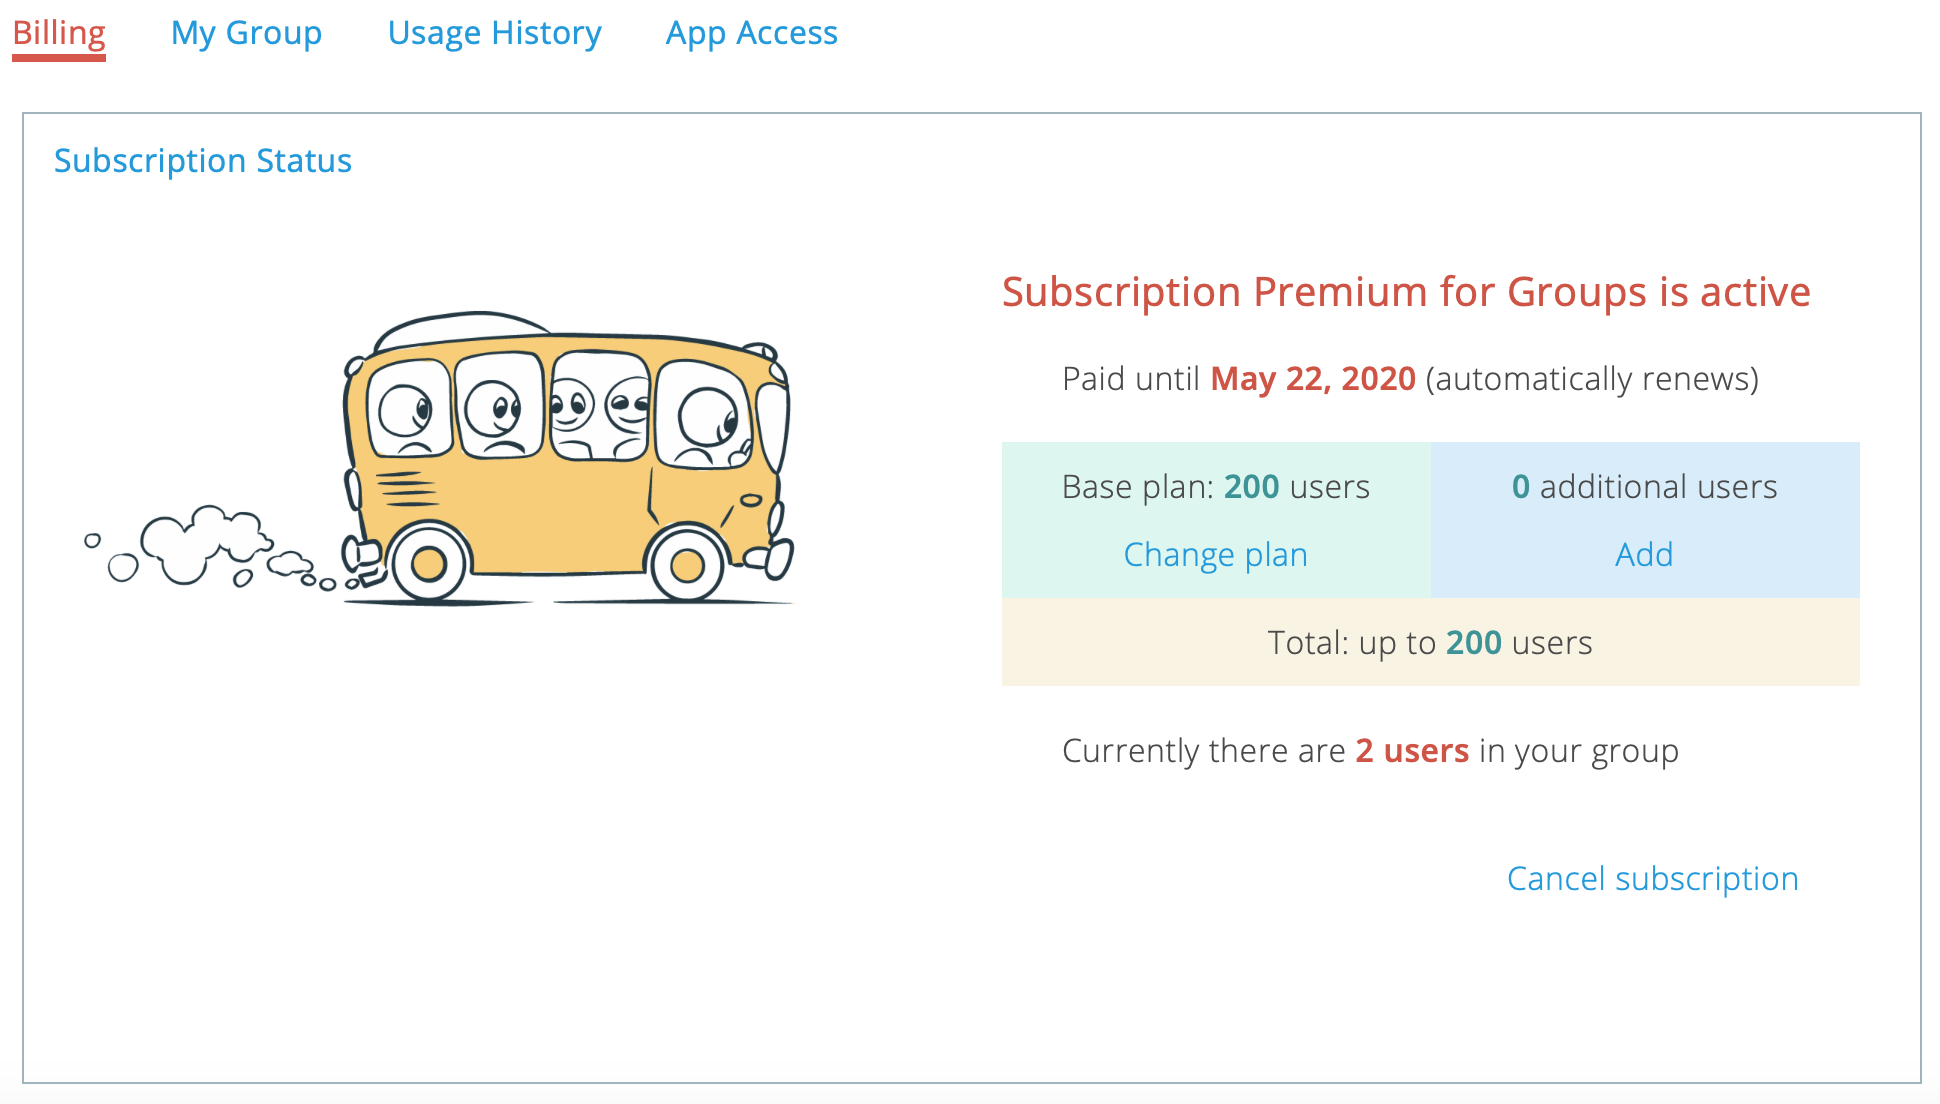Click the bus front wheel
The width and height of the screenshot is (1940, 1104).
click(x=687, y=564)
